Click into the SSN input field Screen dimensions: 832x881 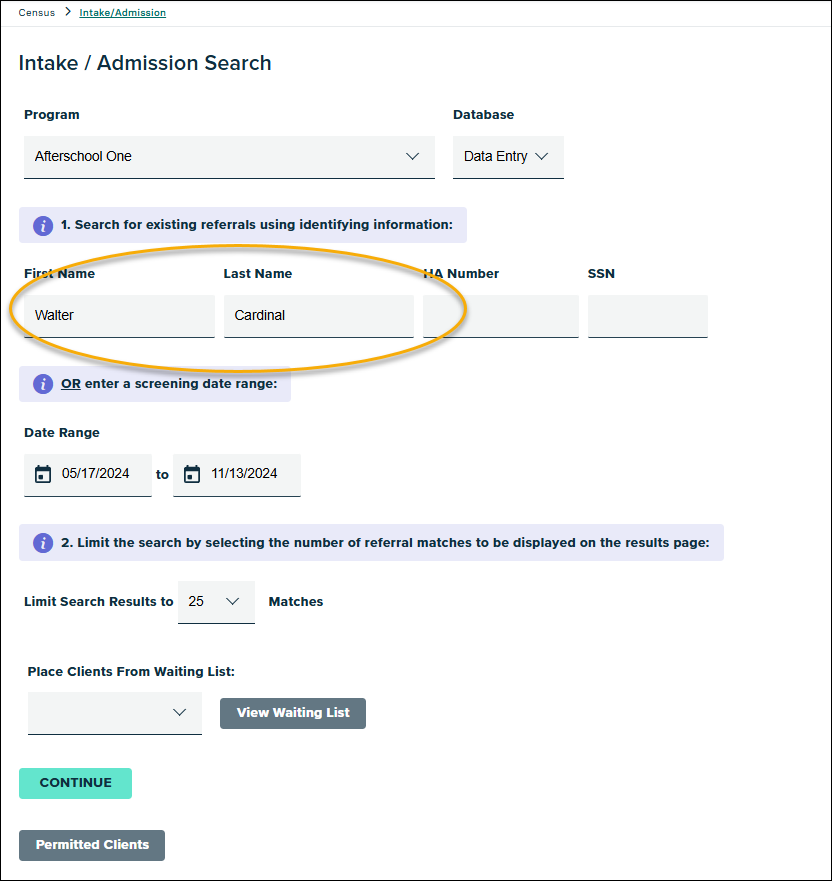tap(647, 316)
